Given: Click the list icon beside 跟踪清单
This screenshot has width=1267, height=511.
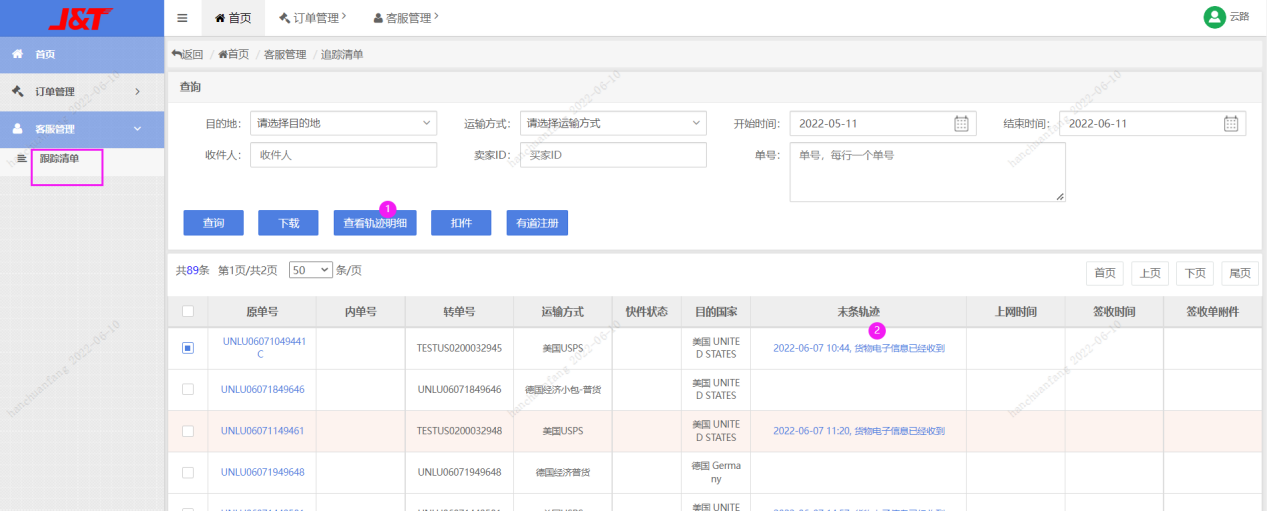Looking at the screenshot, I should (22, 159).
